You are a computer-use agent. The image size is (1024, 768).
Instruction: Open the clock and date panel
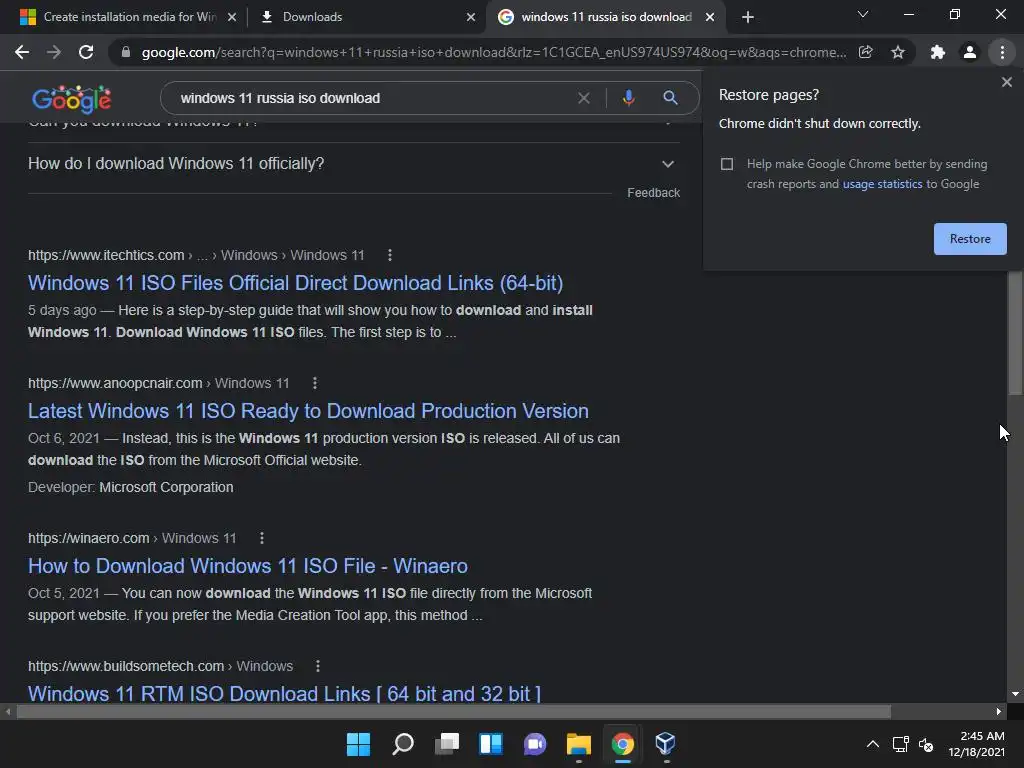977,744
